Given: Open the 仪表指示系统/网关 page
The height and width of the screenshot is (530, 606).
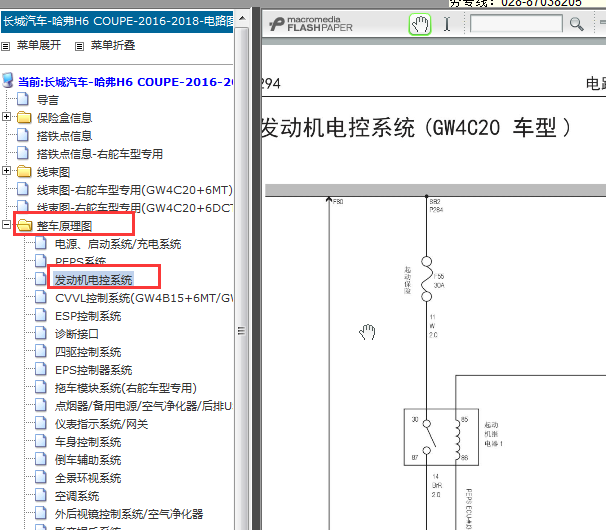Looking at the screenshot, I should coord(102,424).
